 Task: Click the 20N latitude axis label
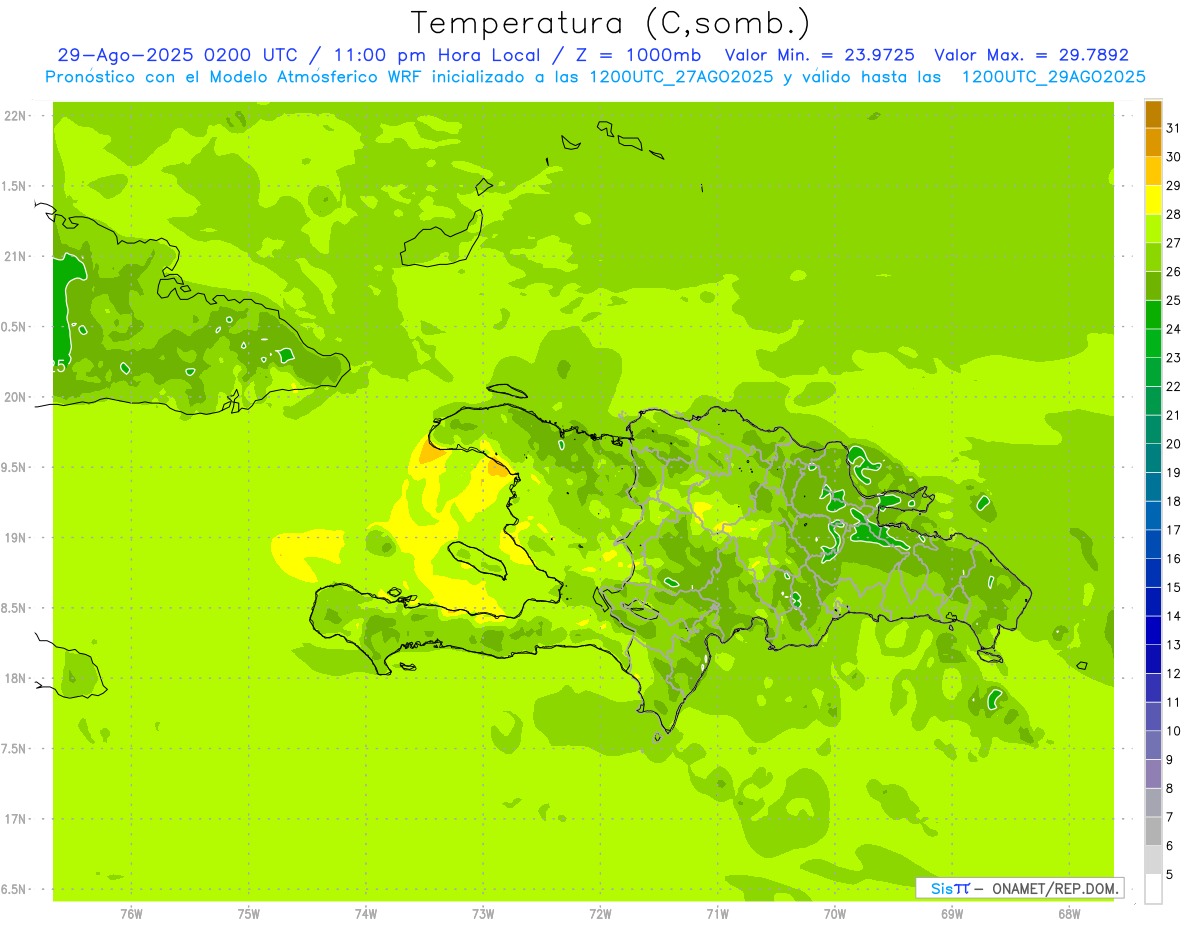(17, 397)
